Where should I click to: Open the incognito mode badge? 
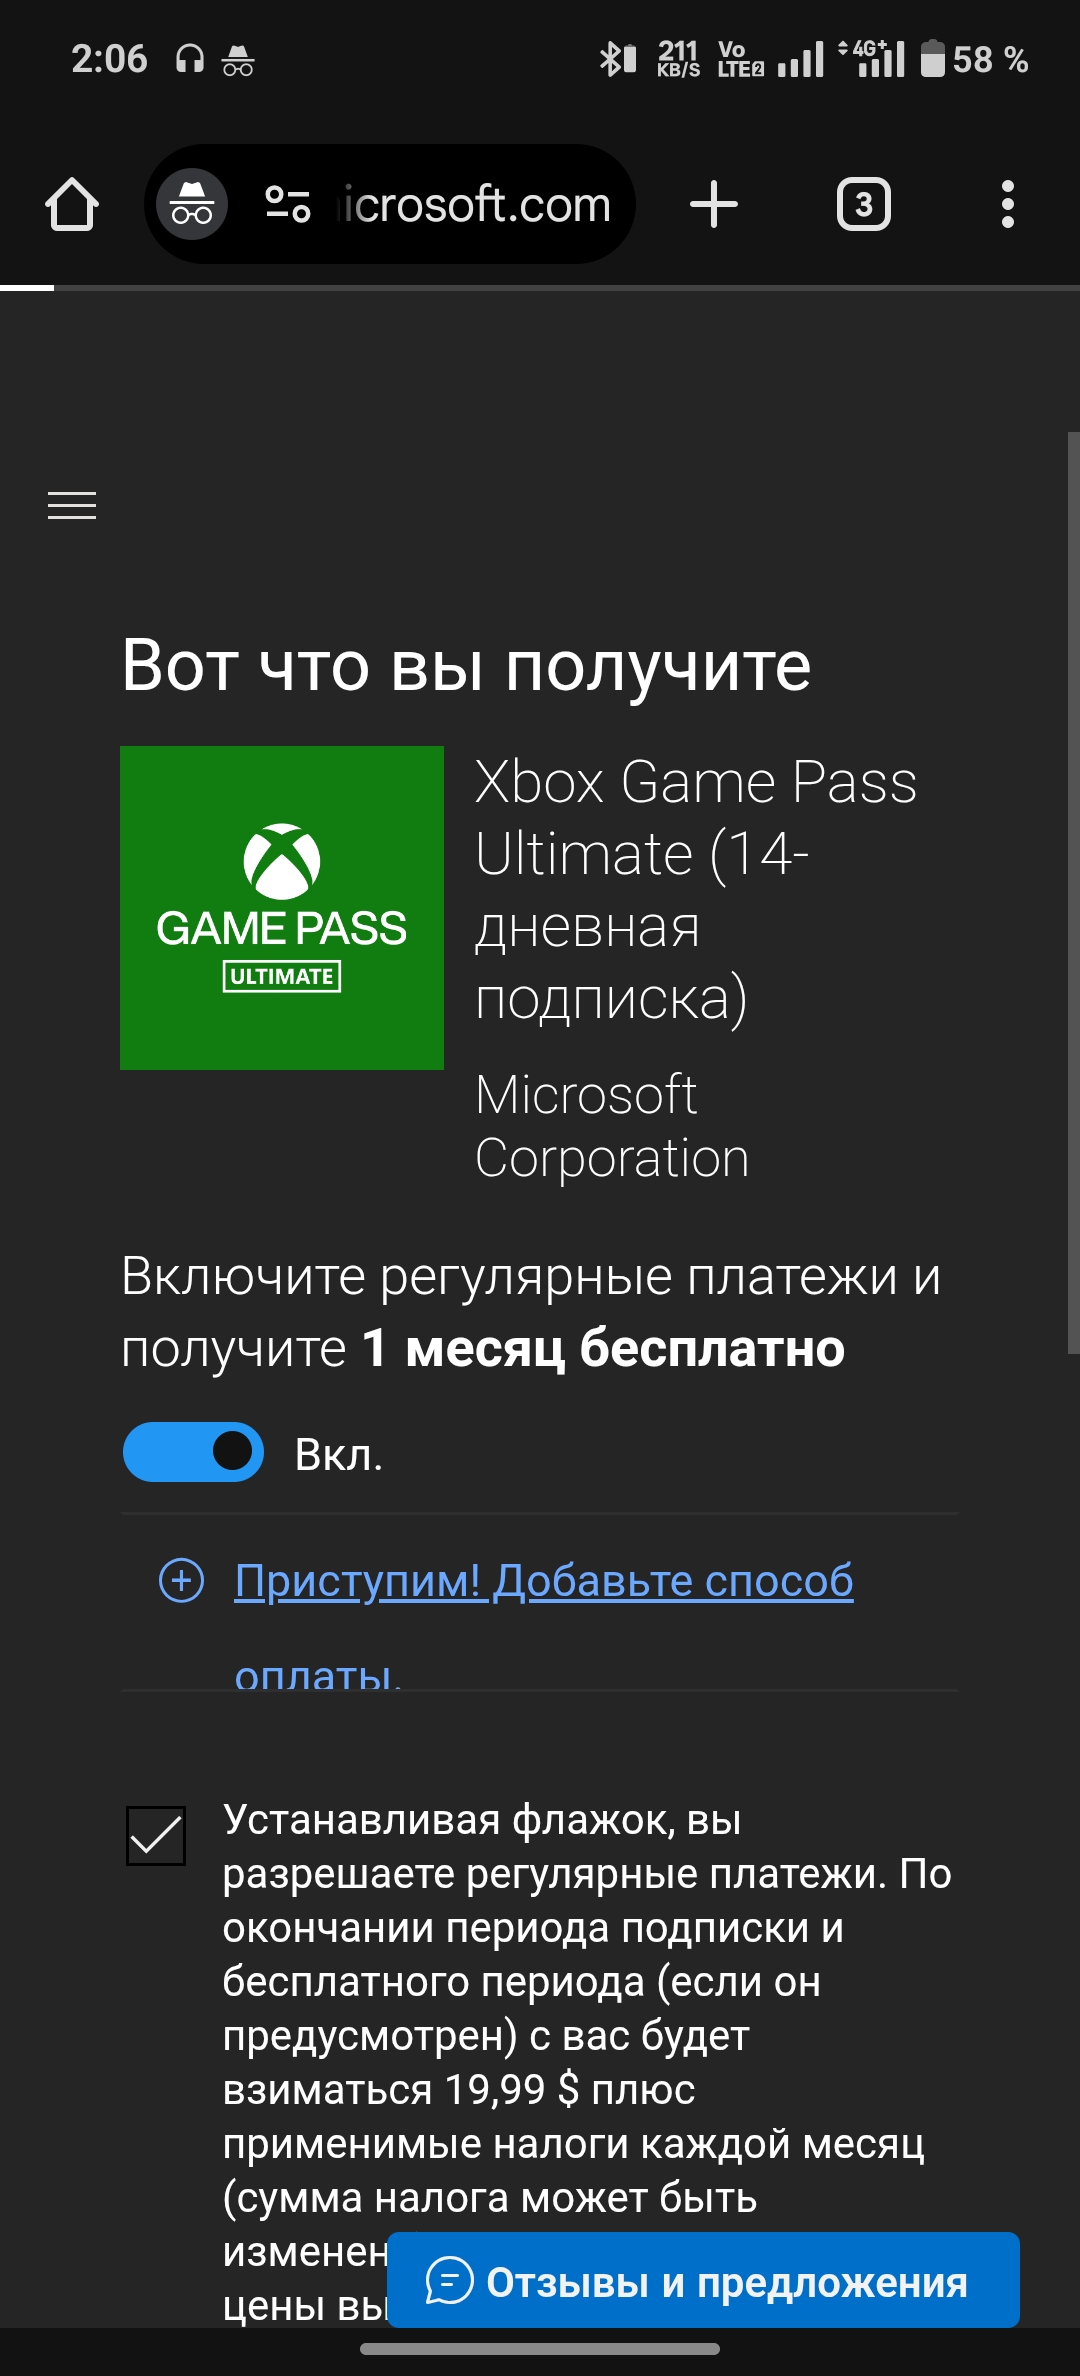[x=191, y=204]
